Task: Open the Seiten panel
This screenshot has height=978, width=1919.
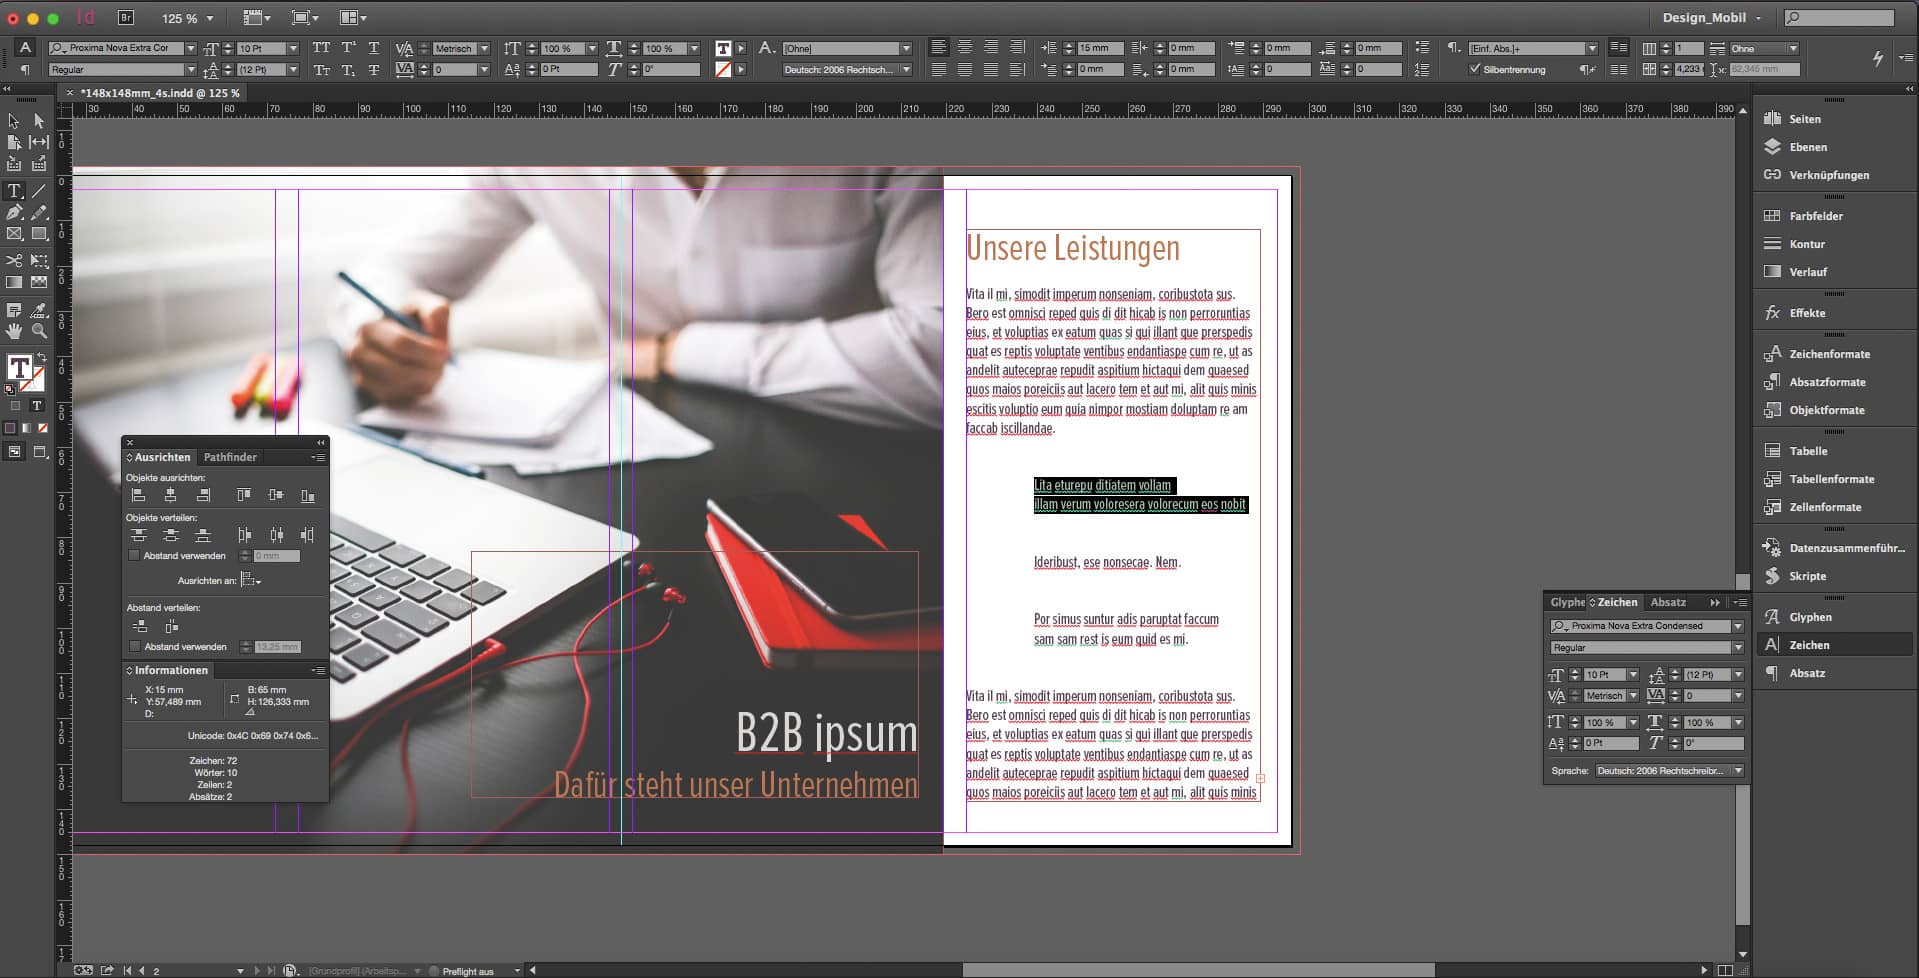Action: point(1804,119)
